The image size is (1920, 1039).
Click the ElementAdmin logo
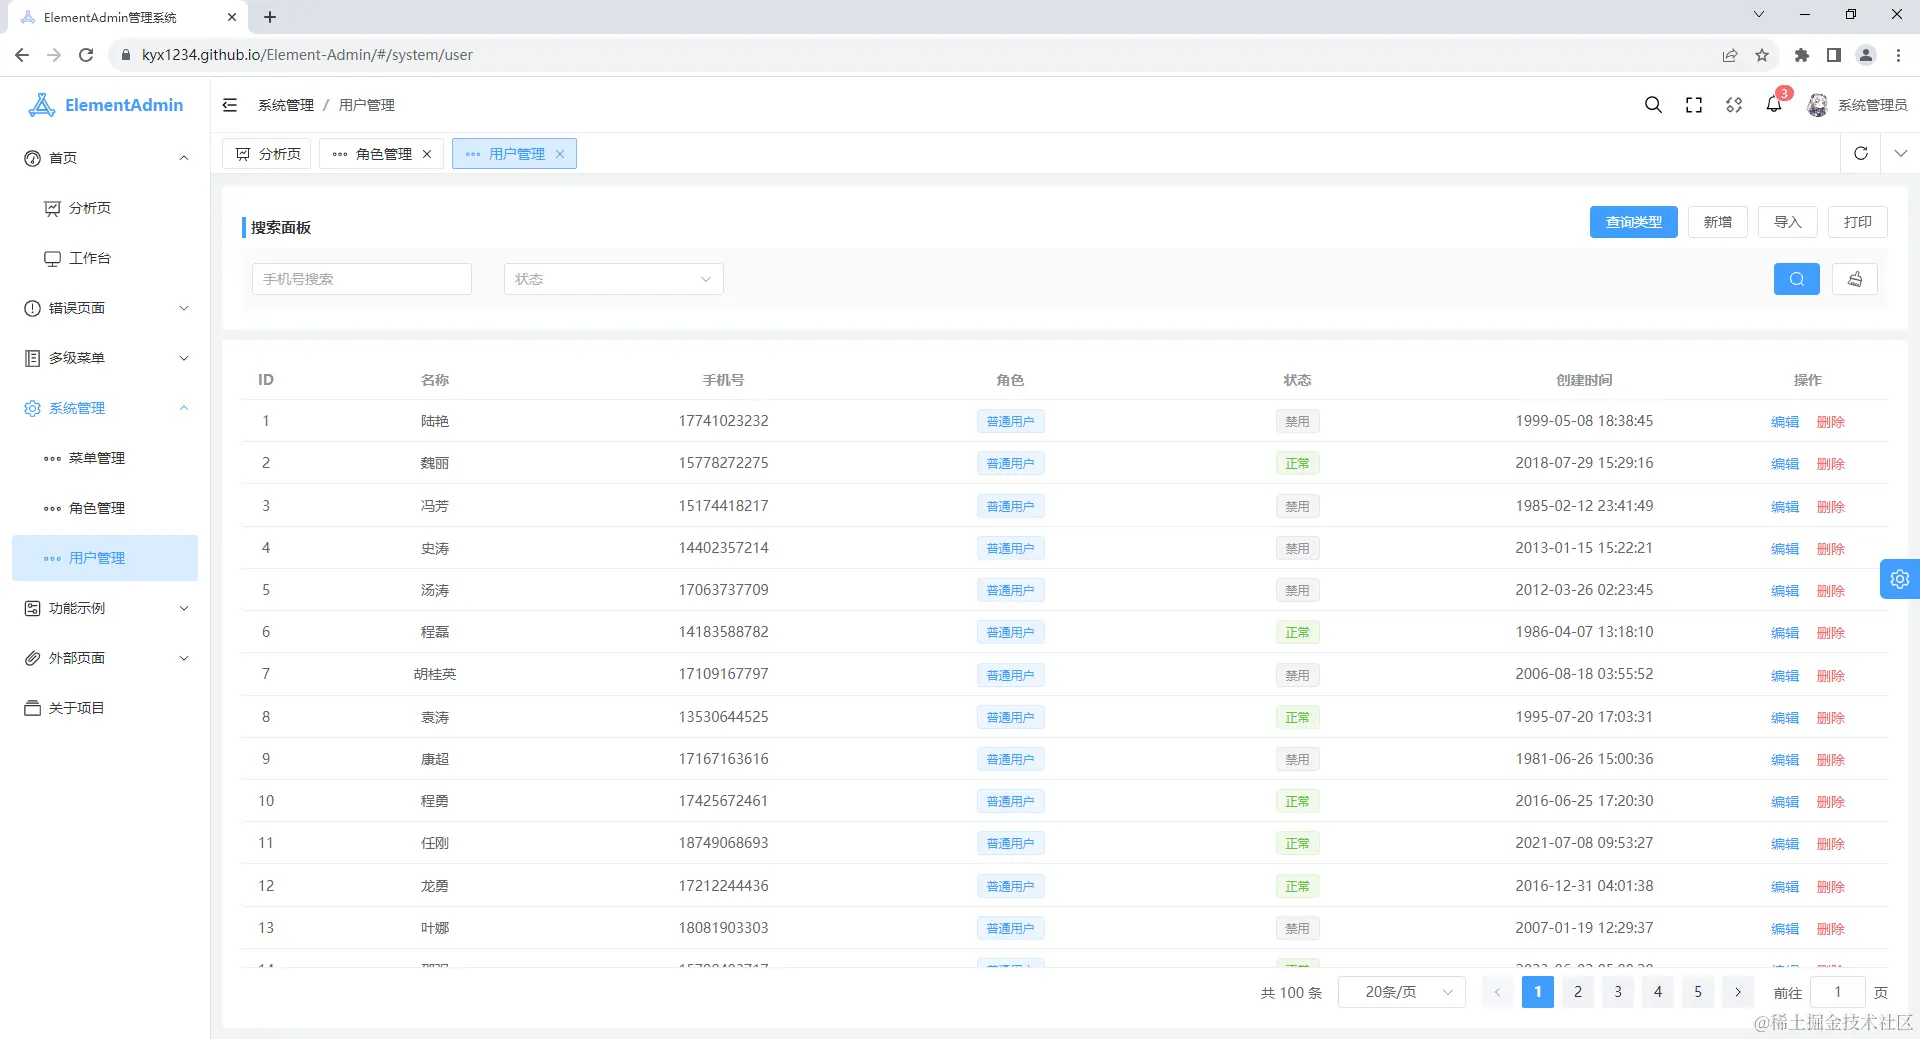[x=106, y=105]
